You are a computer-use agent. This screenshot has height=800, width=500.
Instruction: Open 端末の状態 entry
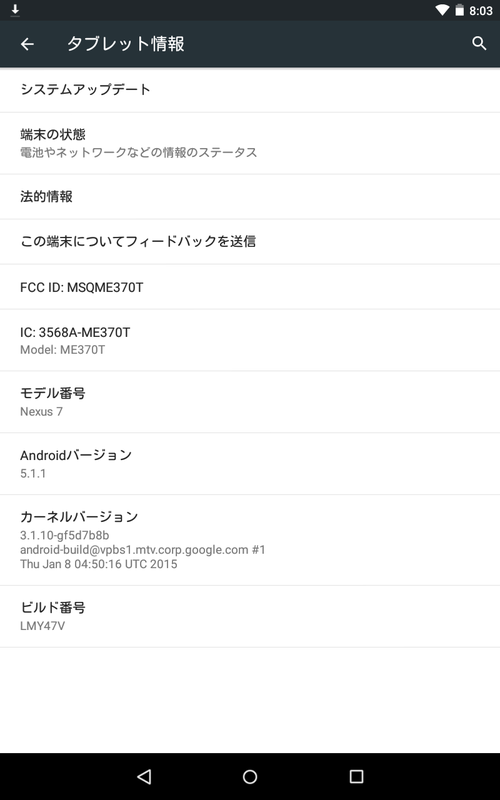(x=250, y=143)
